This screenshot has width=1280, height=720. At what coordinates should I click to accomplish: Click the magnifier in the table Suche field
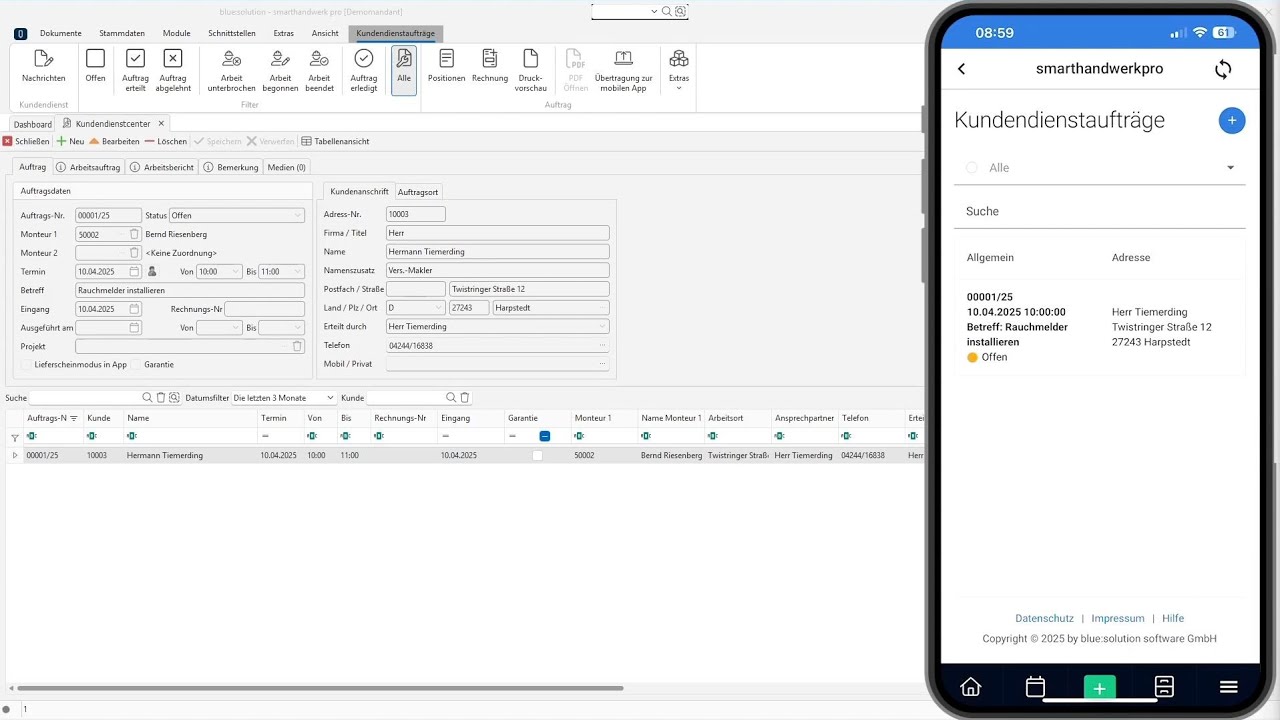(147, 398)
